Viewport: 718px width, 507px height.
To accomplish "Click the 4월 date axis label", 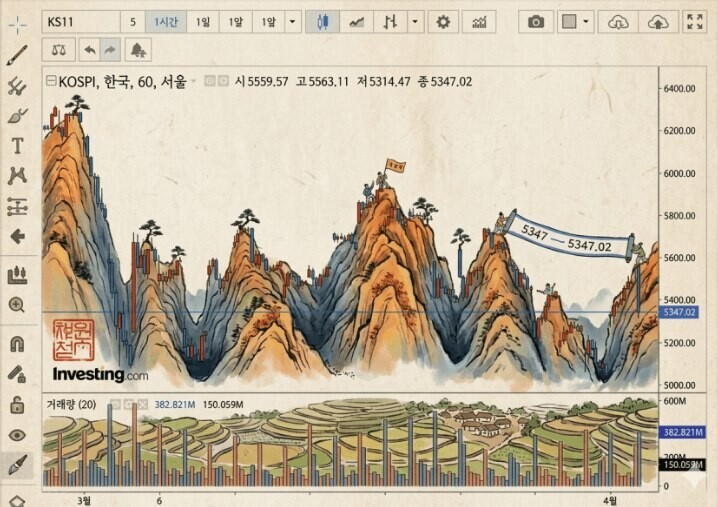I will pos(609,501).
